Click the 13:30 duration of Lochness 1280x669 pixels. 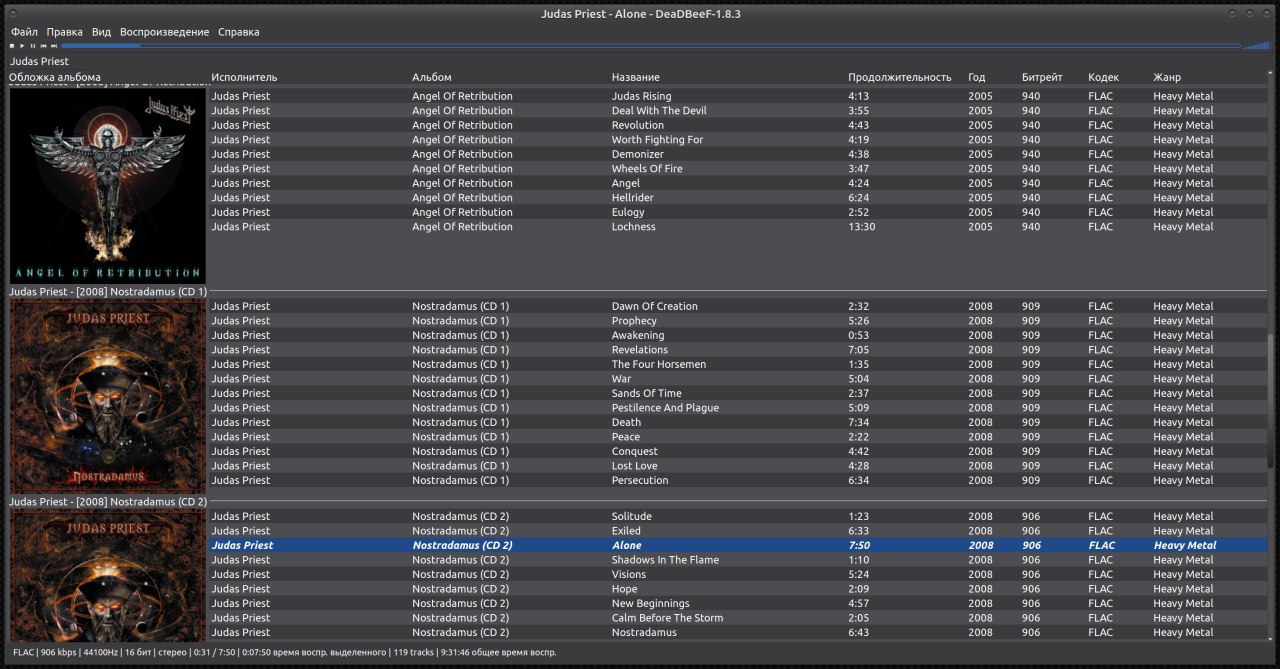pos(861,227)
